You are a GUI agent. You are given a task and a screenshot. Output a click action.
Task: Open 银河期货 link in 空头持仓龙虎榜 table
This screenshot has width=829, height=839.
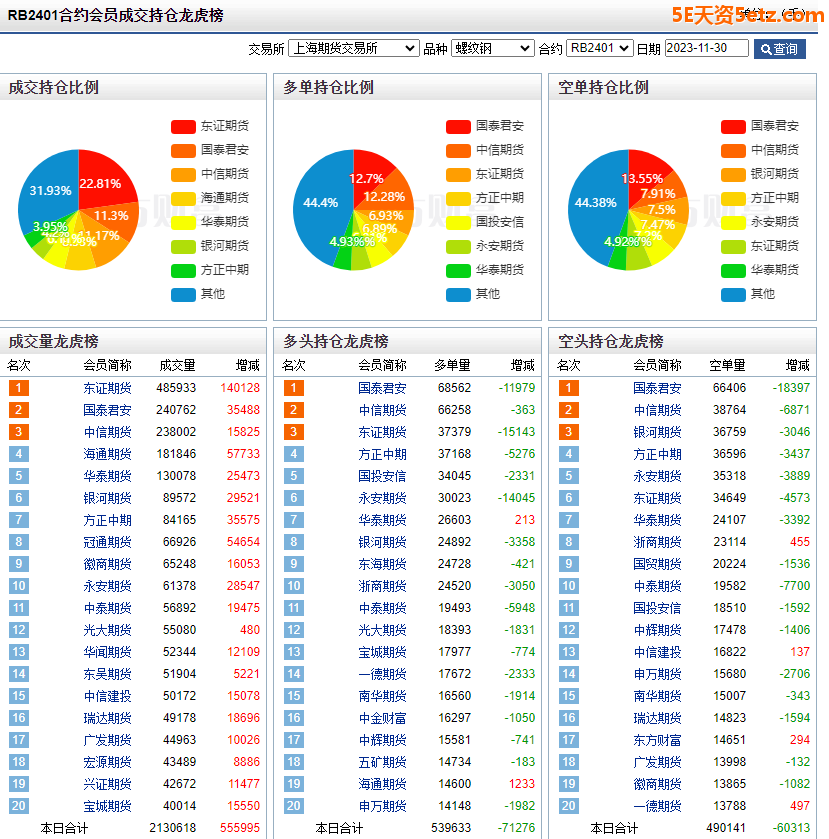(657, 432)
